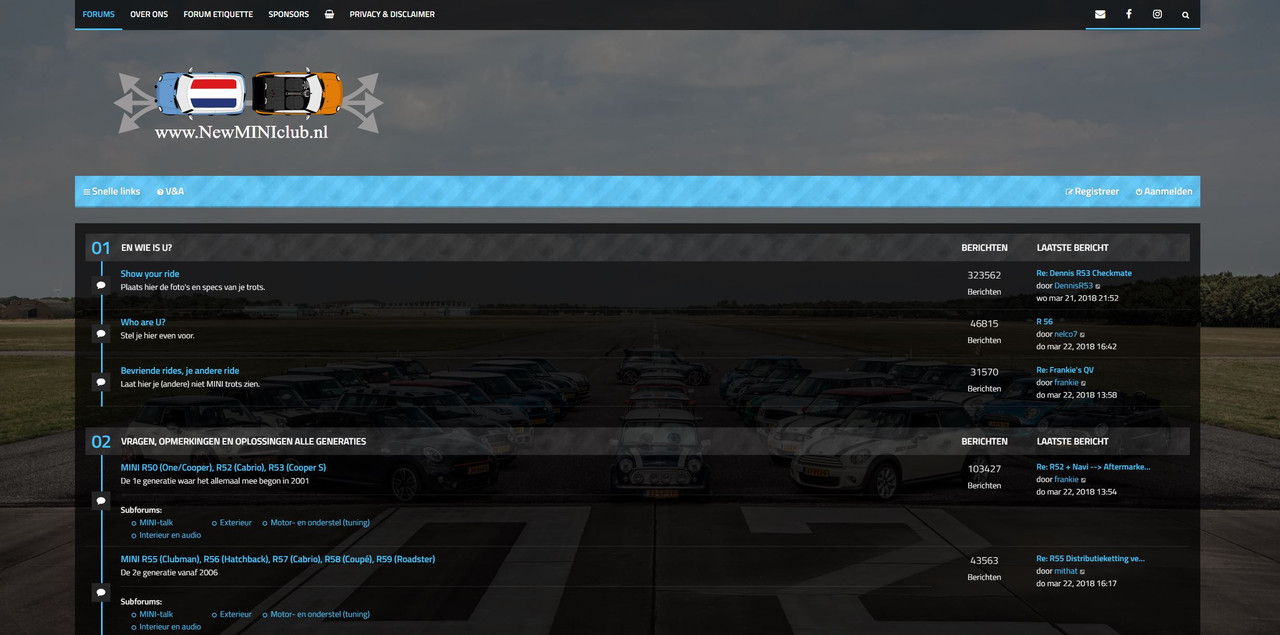View nelco7 user profile
Screen dimensions: 1280x635
1065,334
